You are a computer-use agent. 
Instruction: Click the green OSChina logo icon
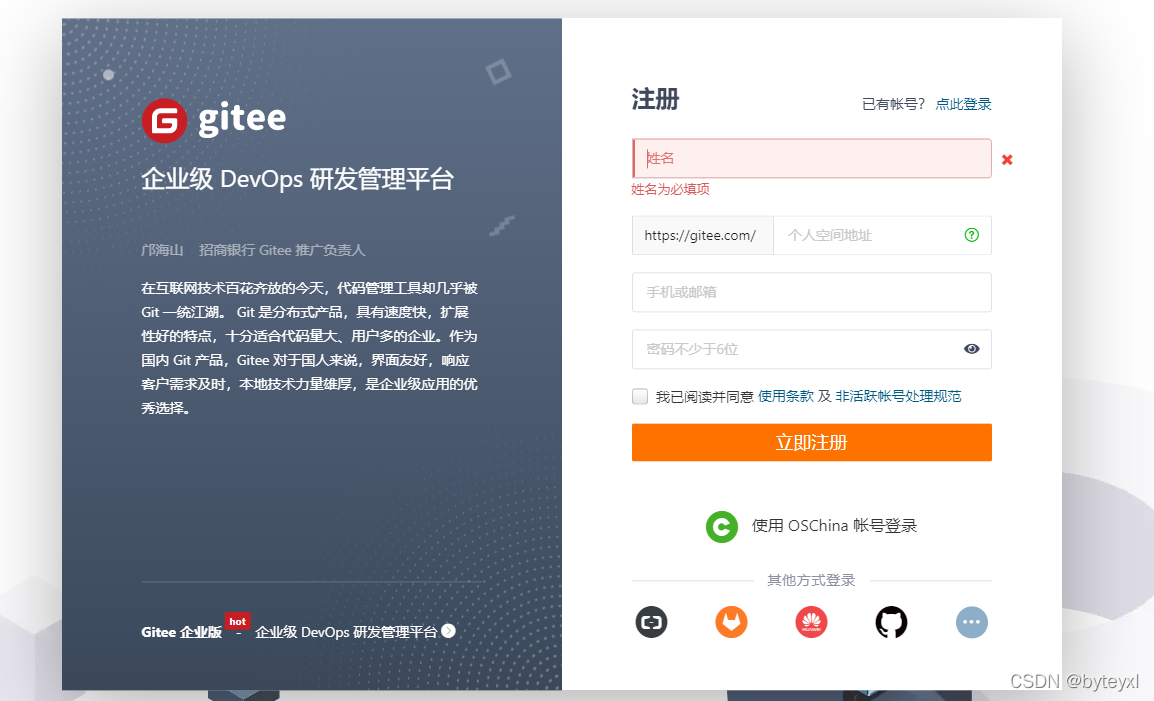722,526
